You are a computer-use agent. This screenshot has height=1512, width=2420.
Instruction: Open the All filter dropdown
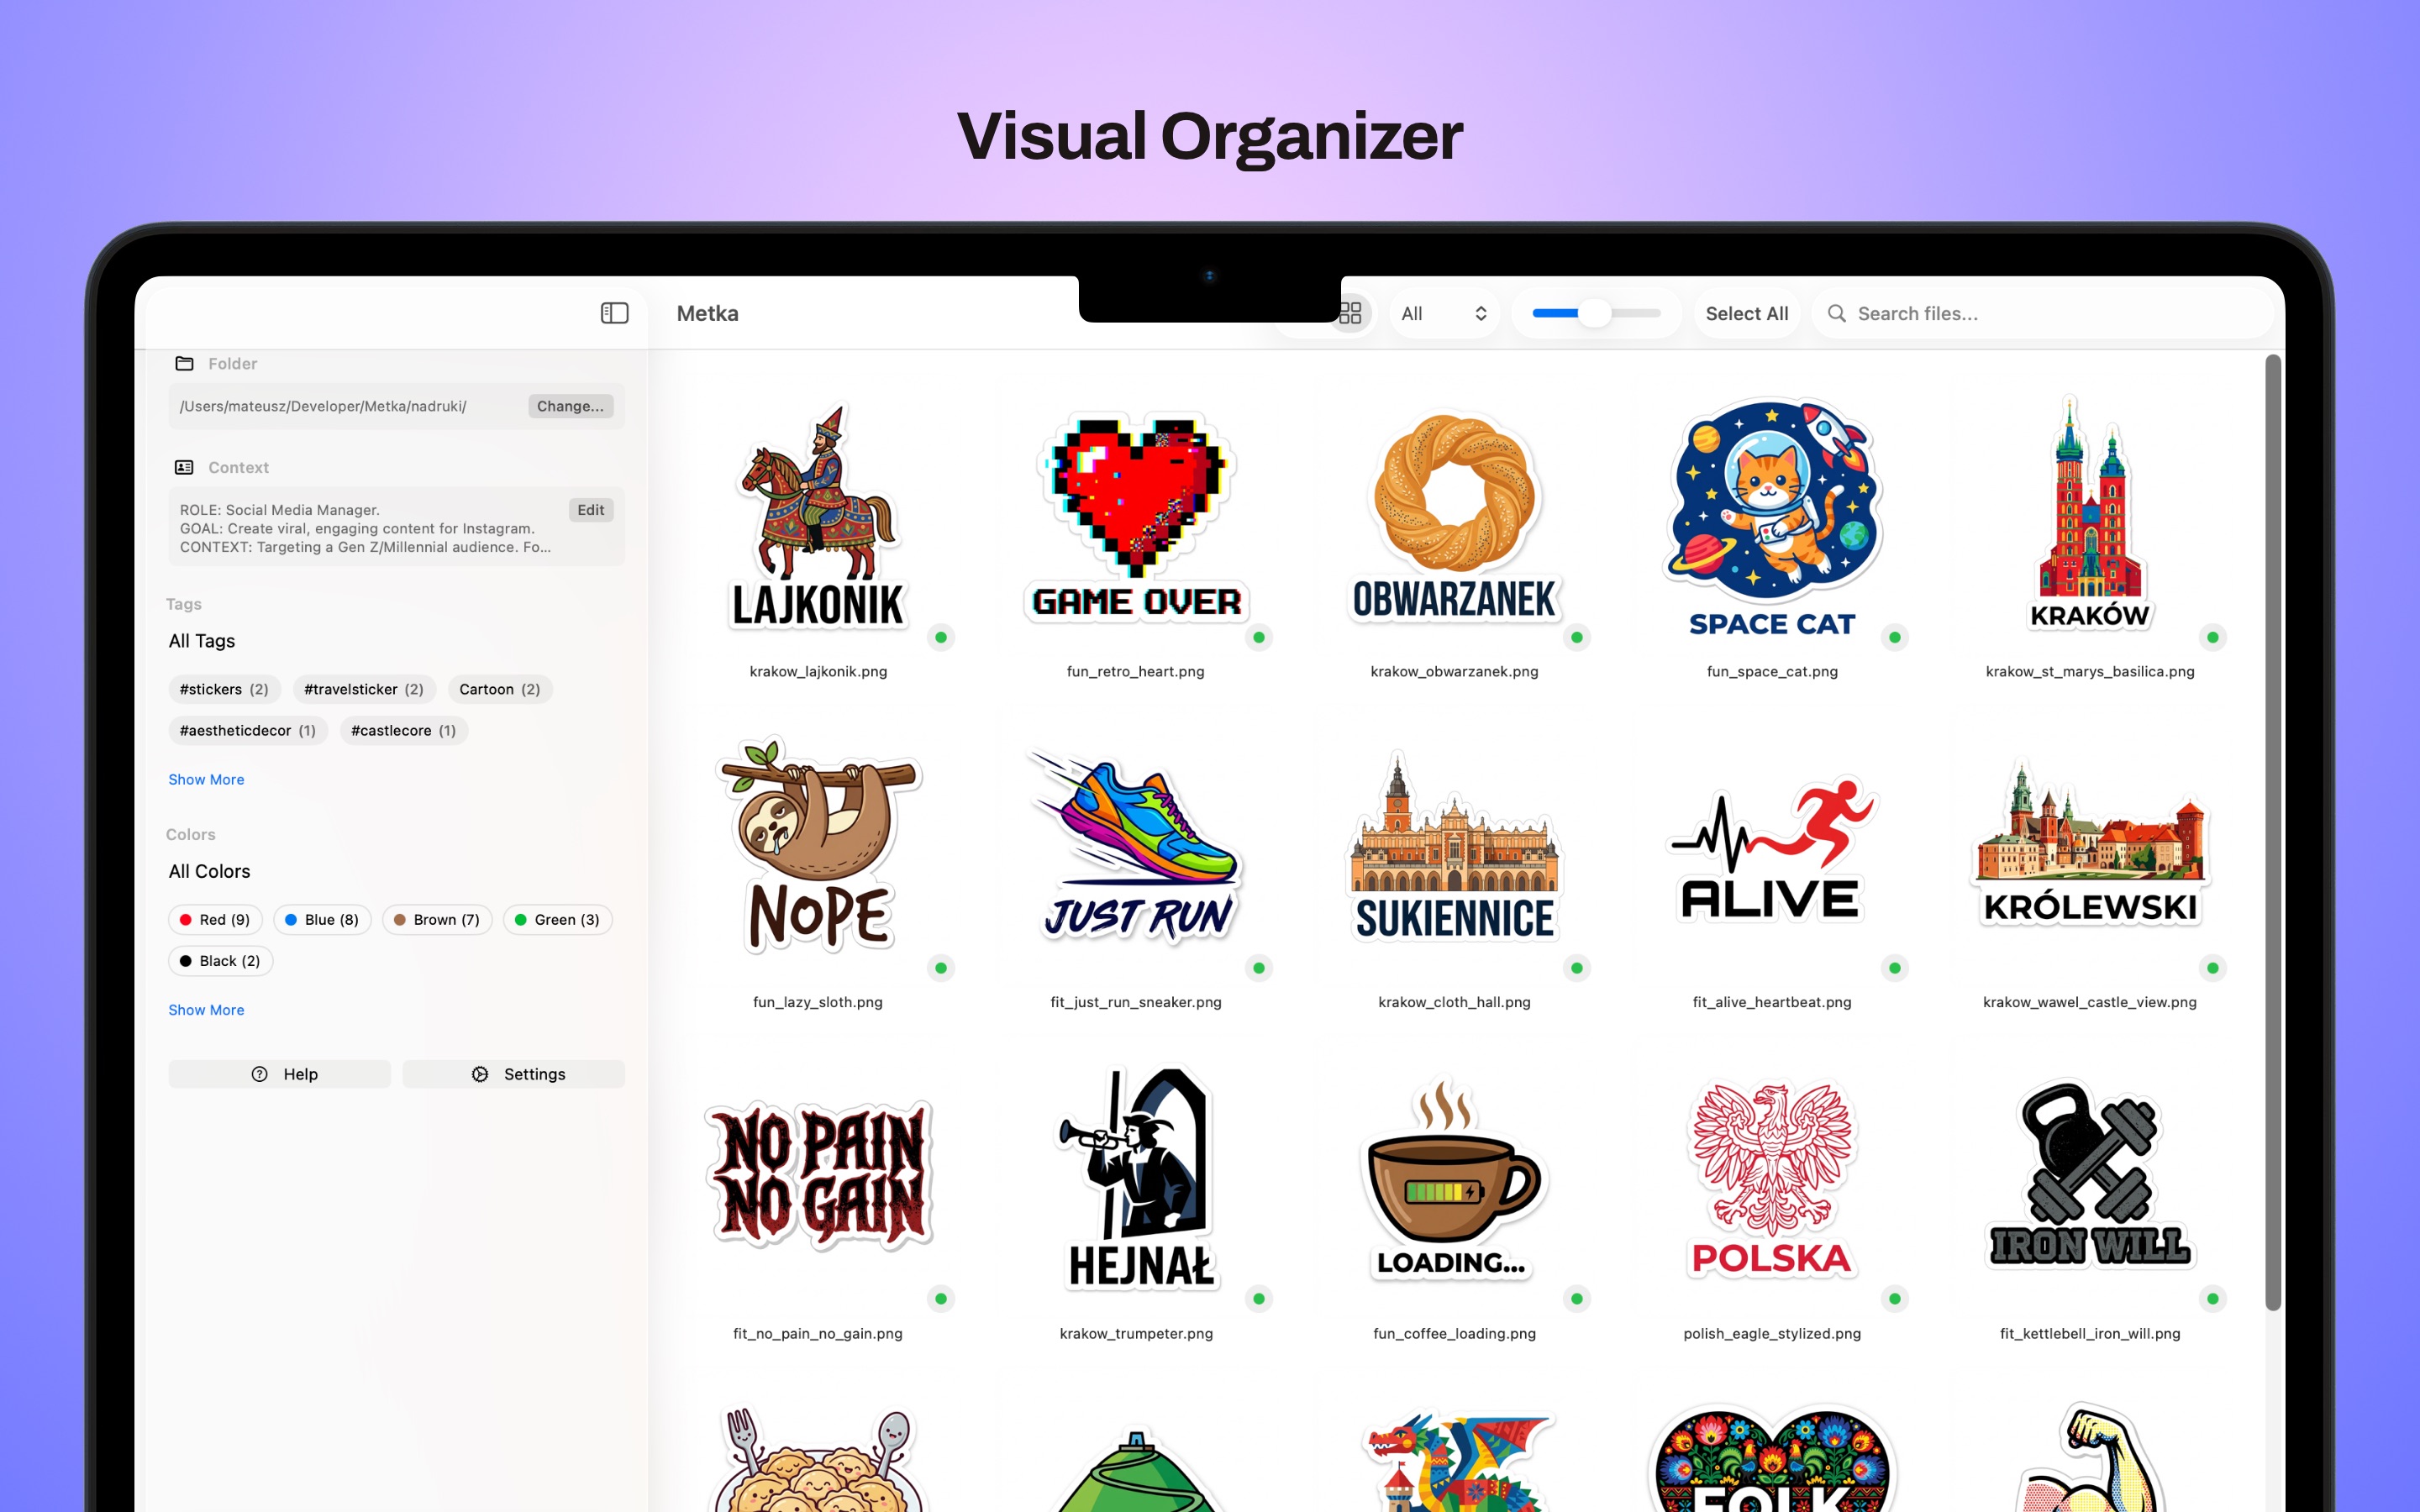point(1443,313)
